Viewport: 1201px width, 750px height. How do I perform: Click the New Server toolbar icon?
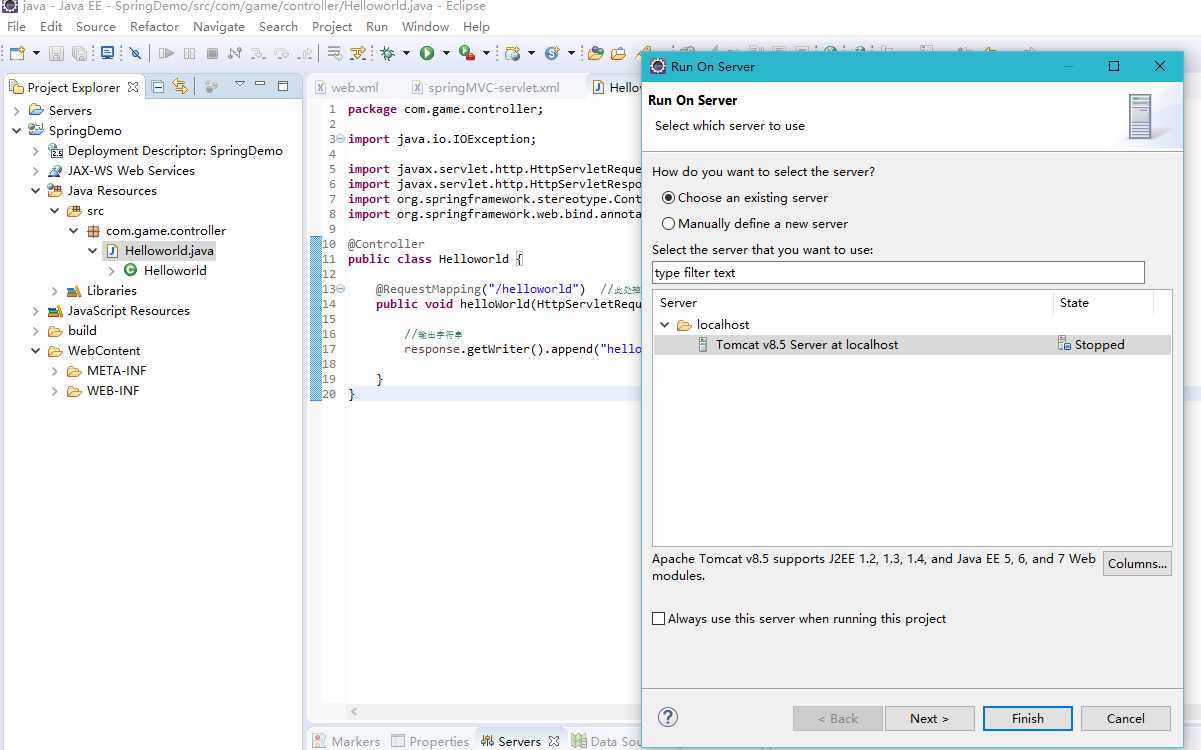pos(513,53)
